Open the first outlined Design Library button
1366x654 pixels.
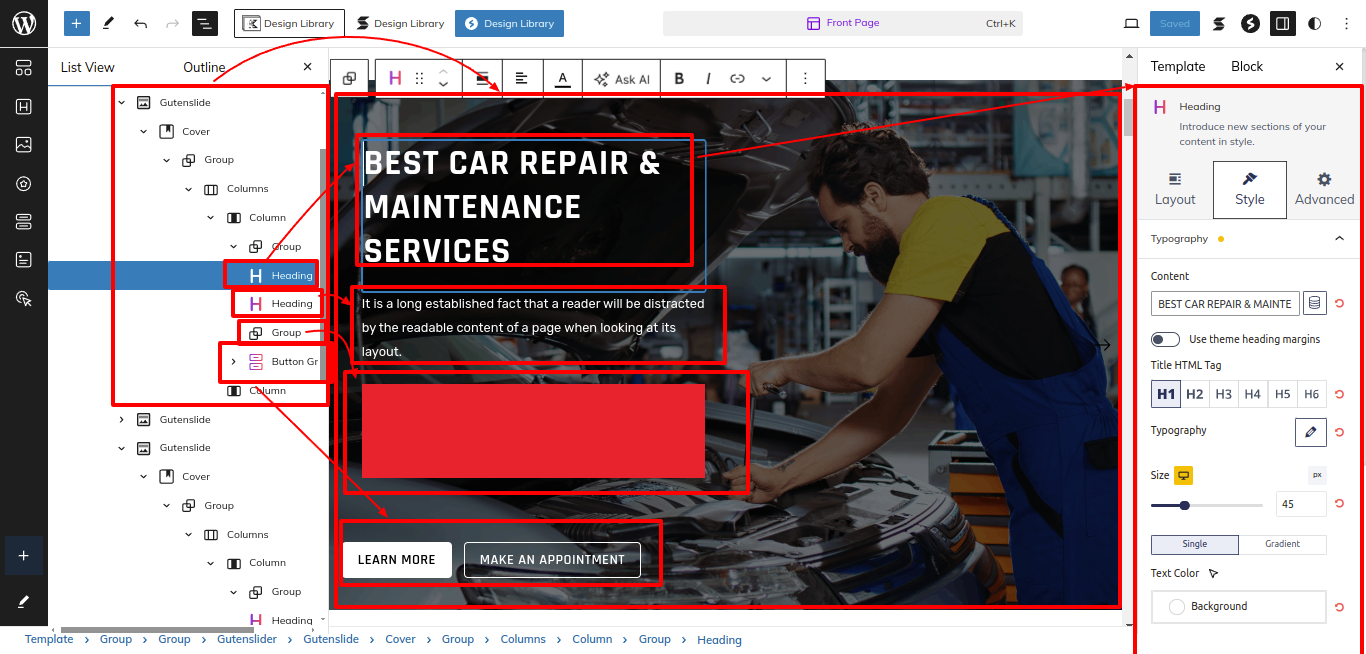pos(289,23)
